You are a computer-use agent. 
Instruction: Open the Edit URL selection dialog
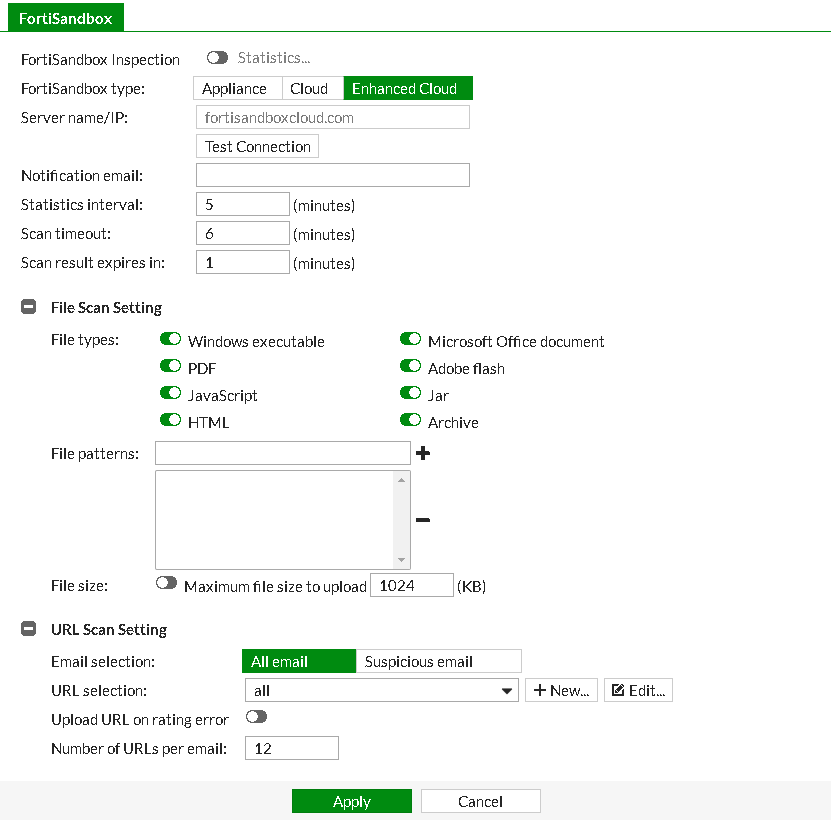click(638, 689)
